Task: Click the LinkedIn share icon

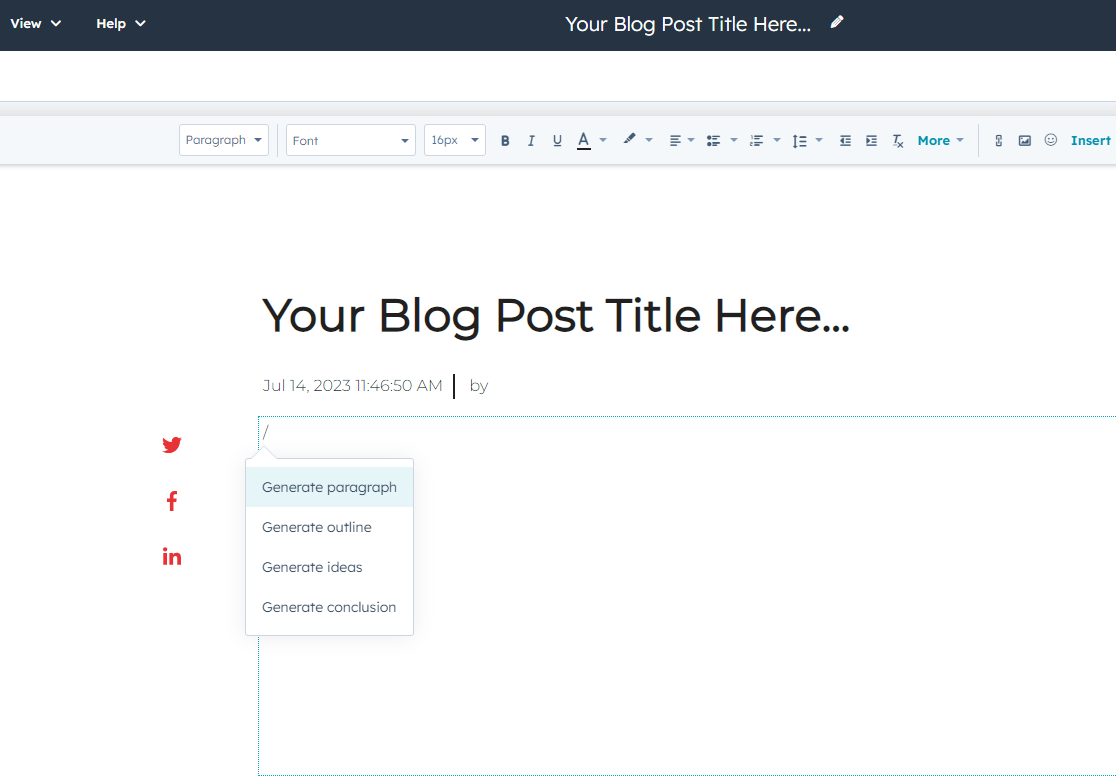Action: point(172,556)
